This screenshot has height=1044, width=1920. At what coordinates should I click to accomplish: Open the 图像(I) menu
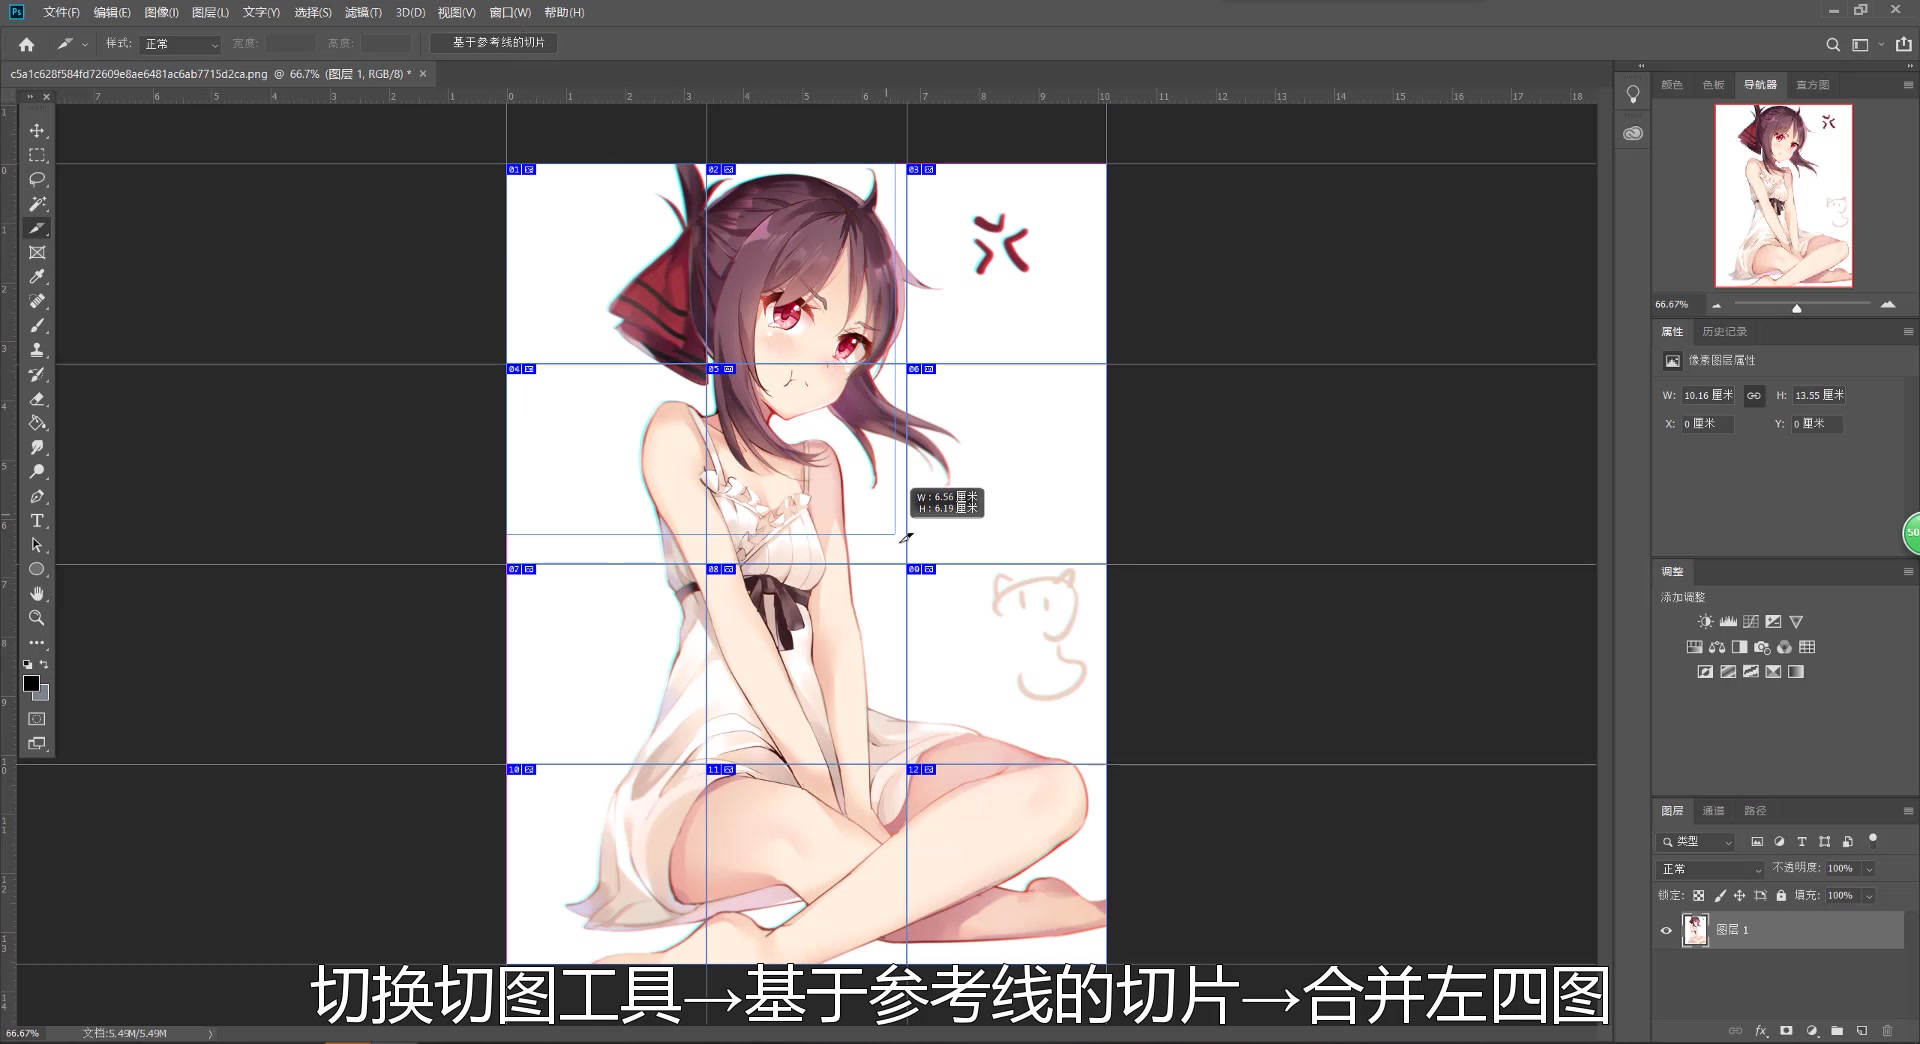point(161,12)
